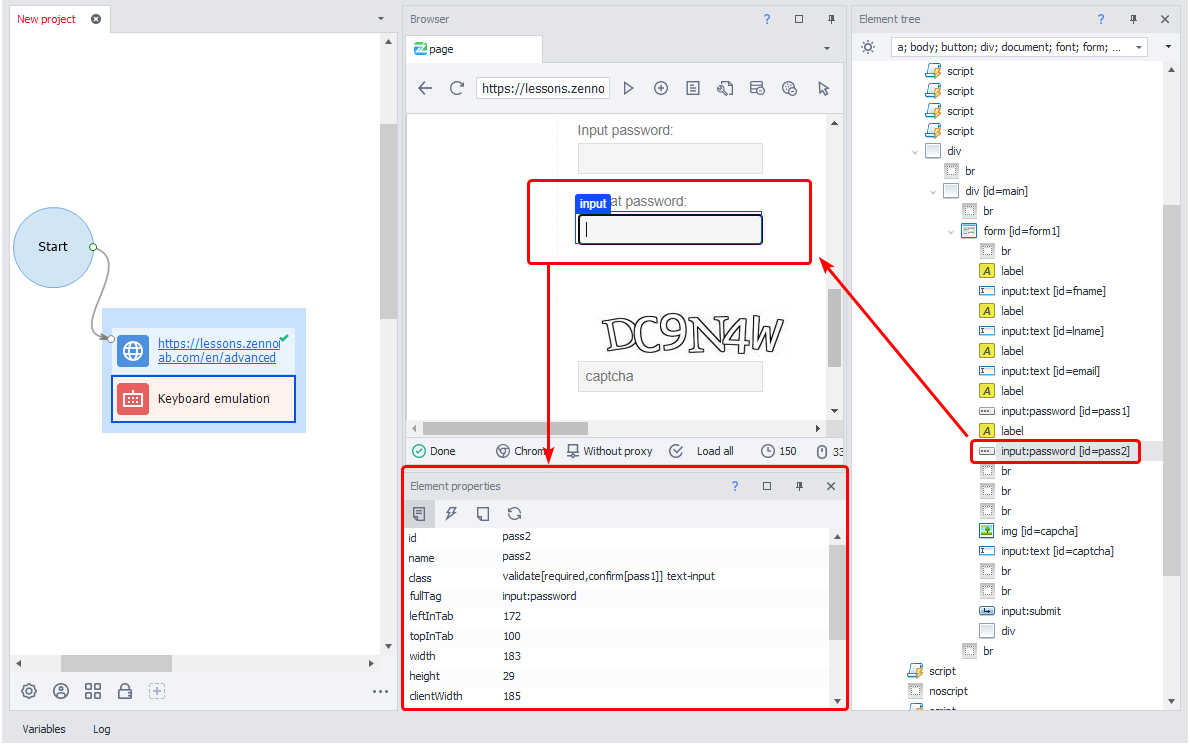Toggle the pin on Element properties panel
Viewport: 1190px width, 744px height.
(x=799, y=486)
